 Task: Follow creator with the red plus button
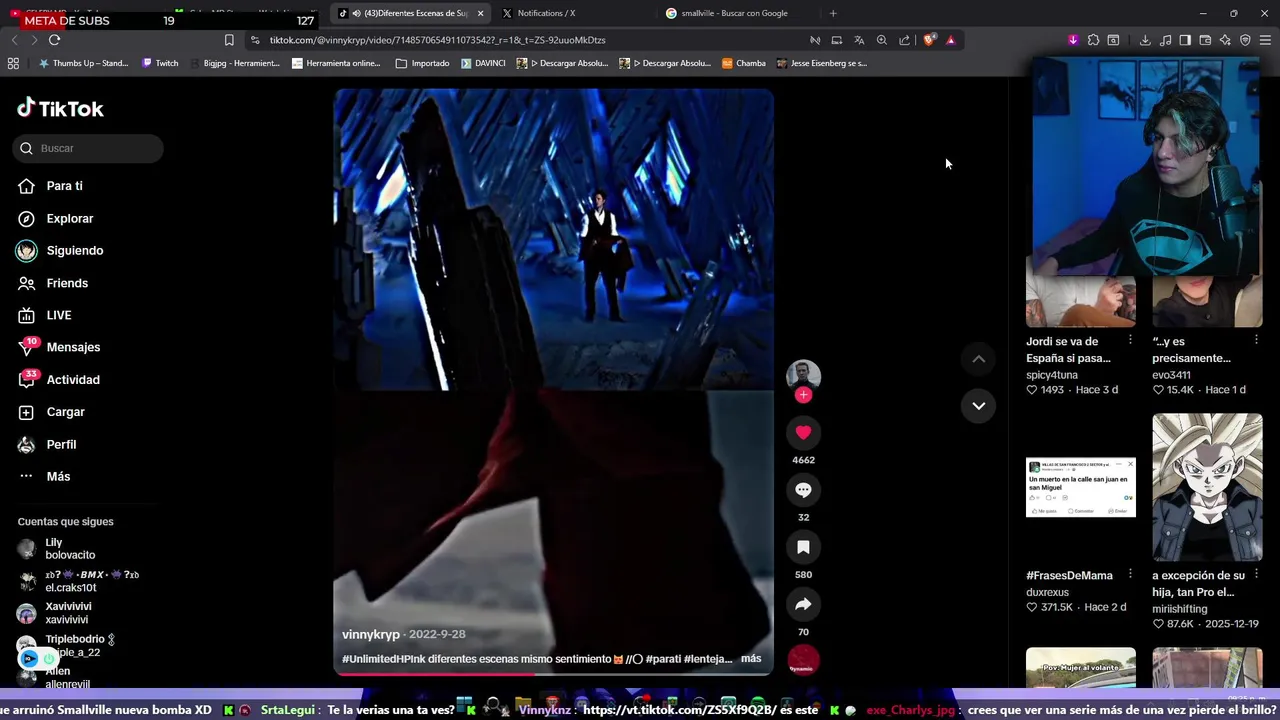coord(803,395)
